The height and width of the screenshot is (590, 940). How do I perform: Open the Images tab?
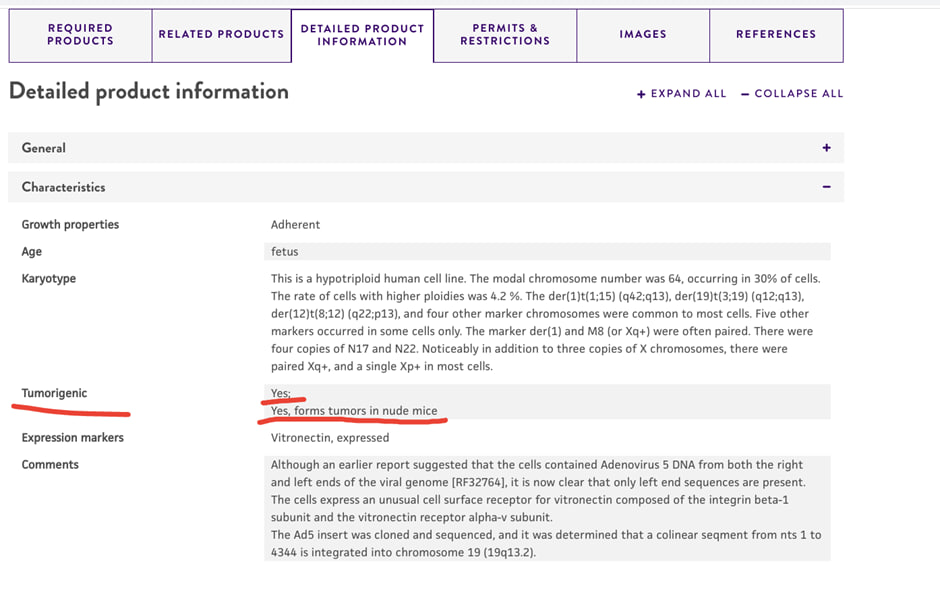coord(643,35)
